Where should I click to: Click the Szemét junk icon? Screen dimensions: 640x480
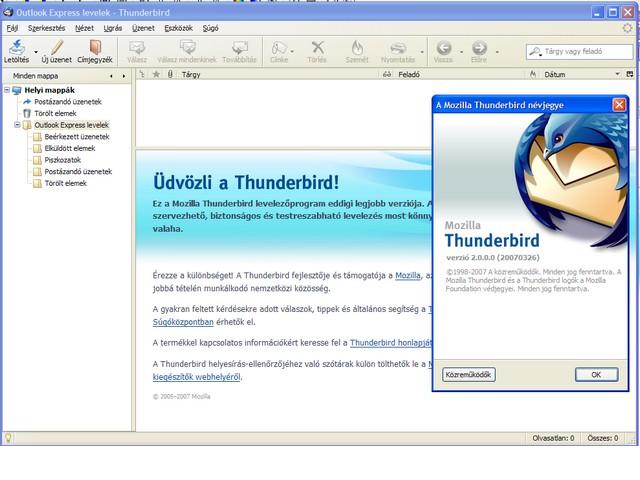pyautogui.click(x=357, y=48)
